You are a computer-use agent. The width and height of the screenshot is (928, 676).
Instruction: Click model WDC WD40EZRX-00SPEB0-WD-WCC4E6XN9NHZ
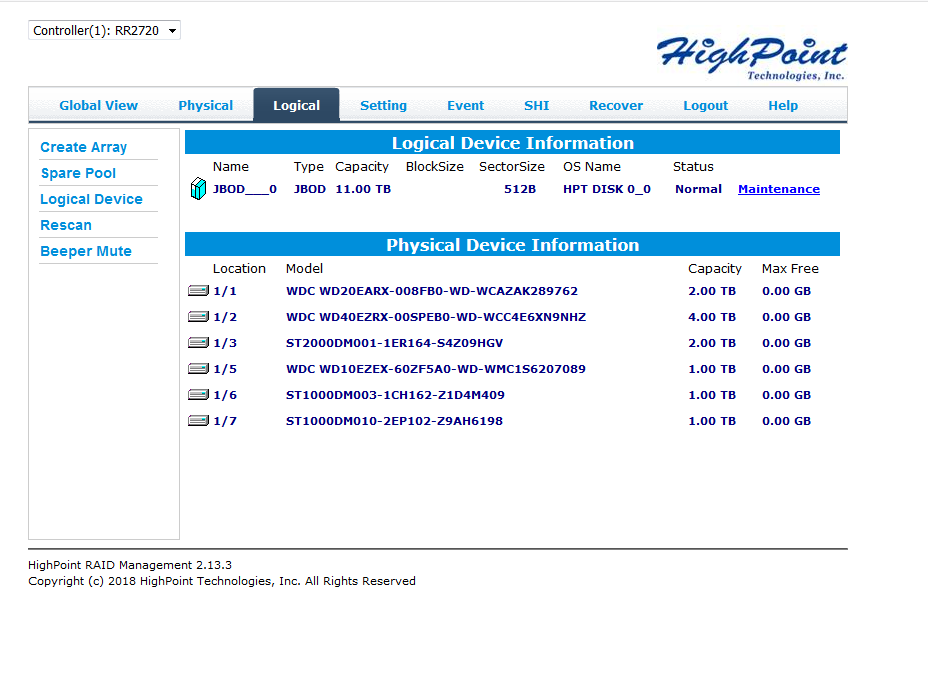pos(436,317)
